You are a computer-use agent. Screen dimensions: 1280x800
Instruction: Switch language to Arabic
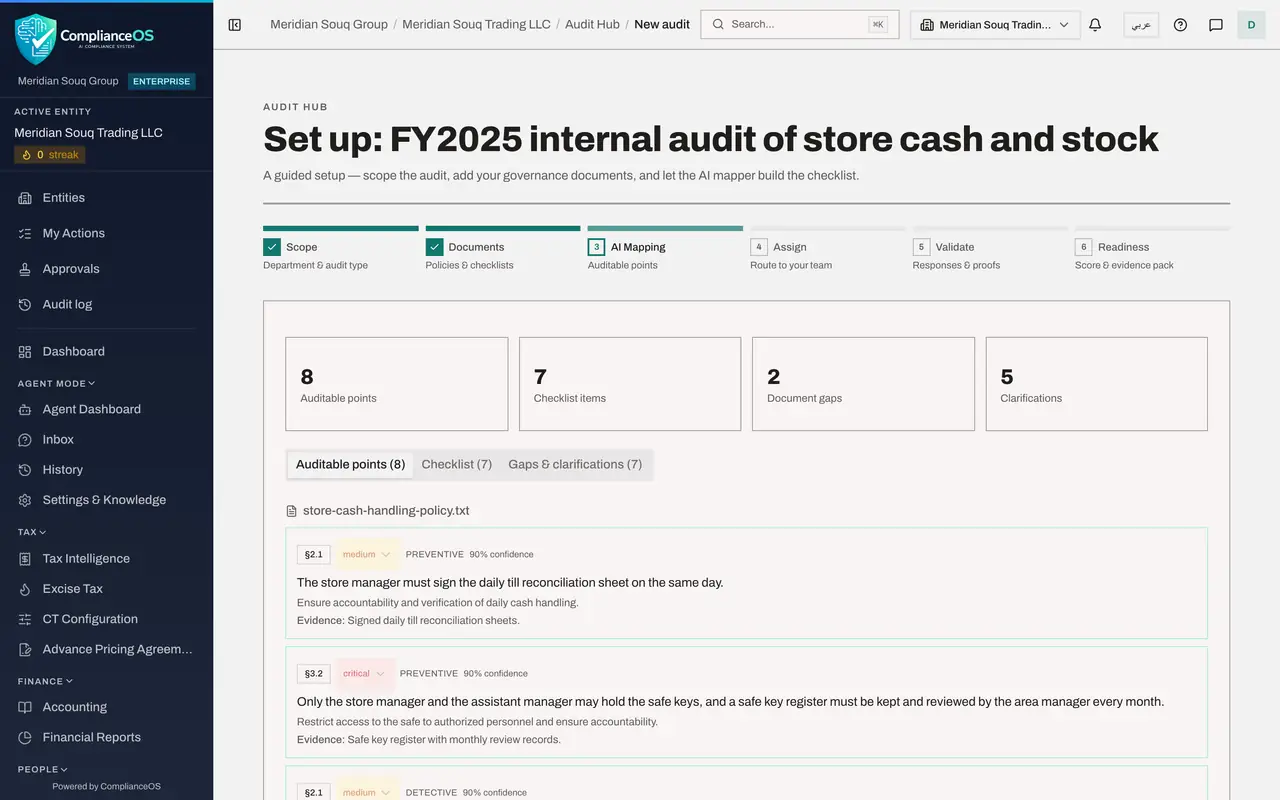click(x=1141, y=25)
